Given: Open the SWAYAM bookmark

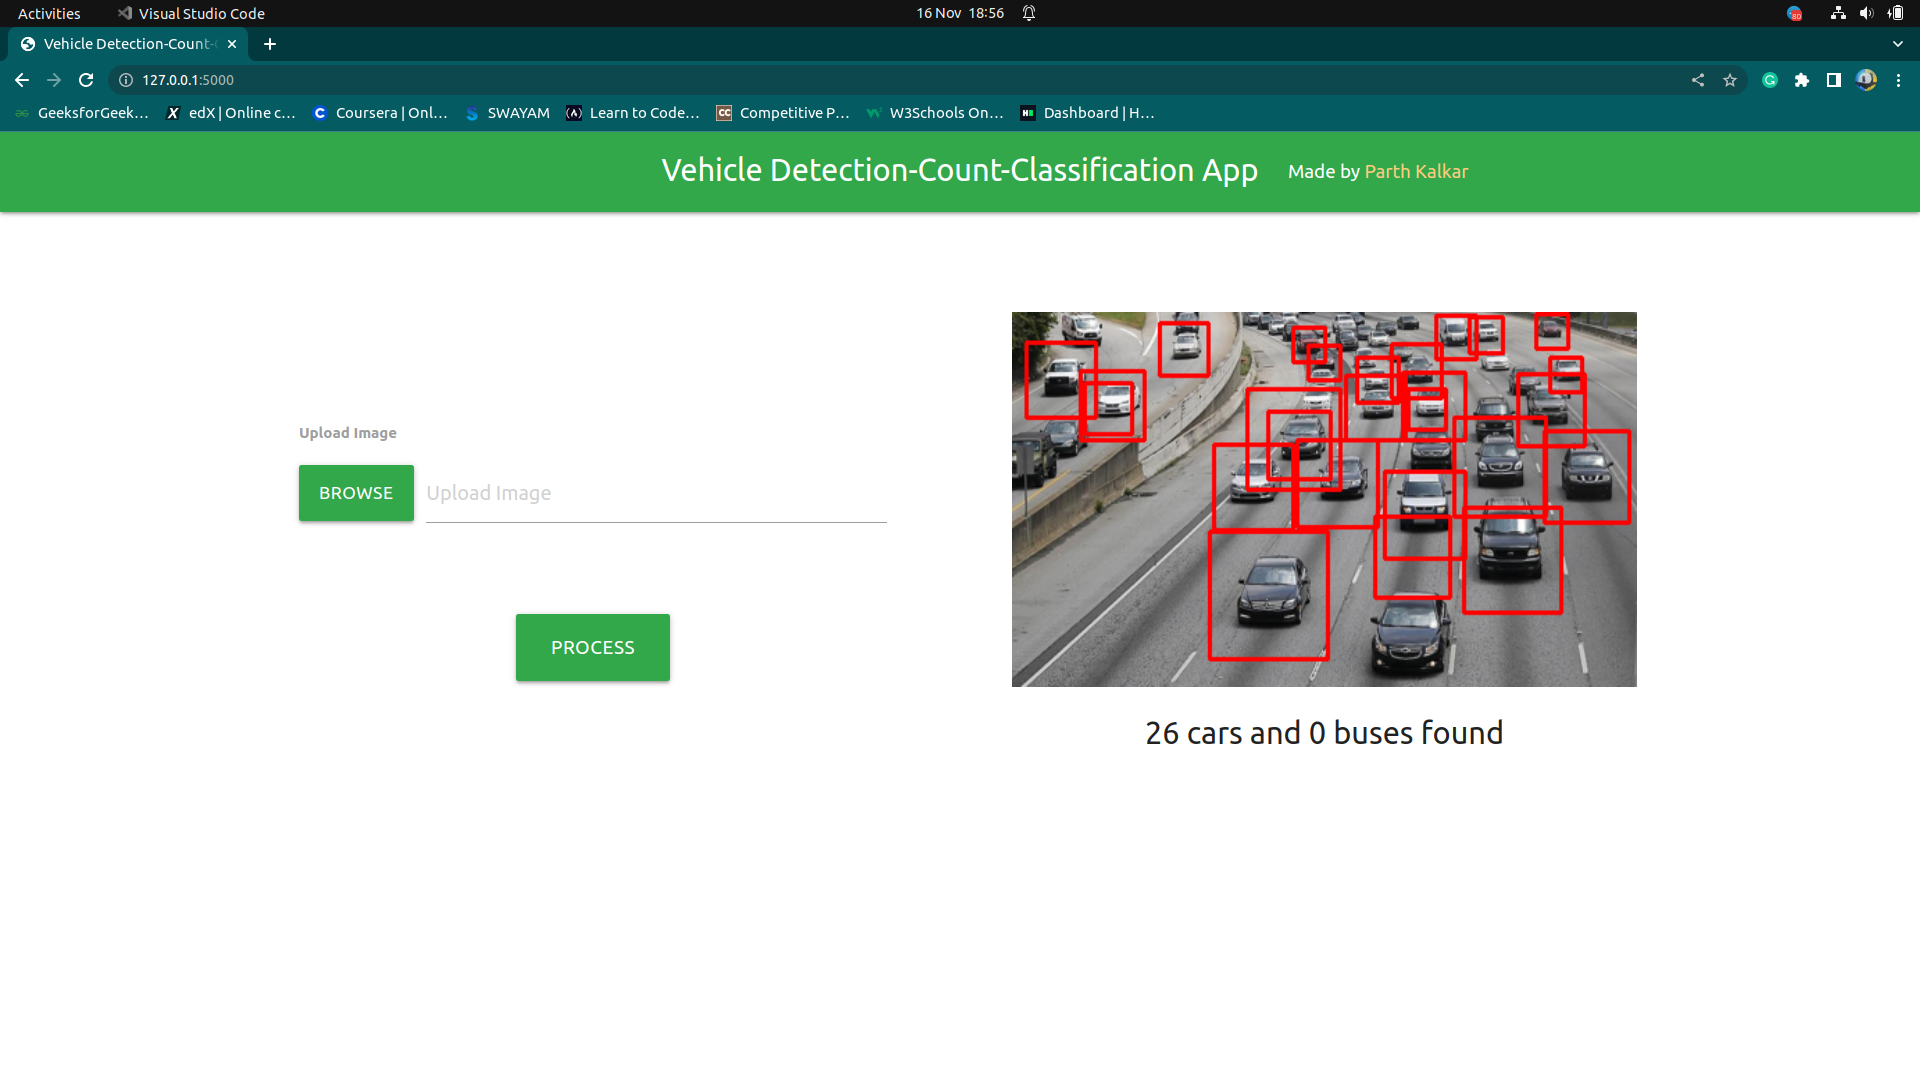Looking at the screenshot, I should point(507,112).
